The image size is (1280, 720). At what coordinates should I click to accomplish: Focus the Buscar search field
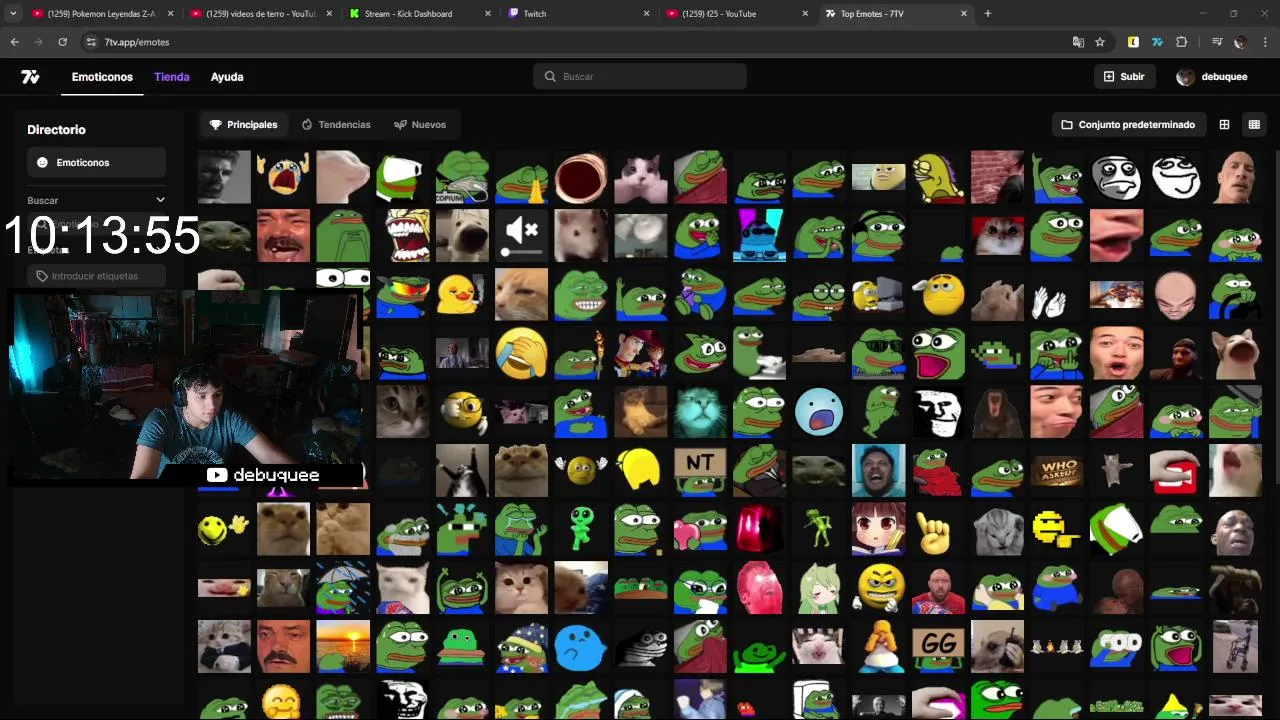click(x=640, y=76)
